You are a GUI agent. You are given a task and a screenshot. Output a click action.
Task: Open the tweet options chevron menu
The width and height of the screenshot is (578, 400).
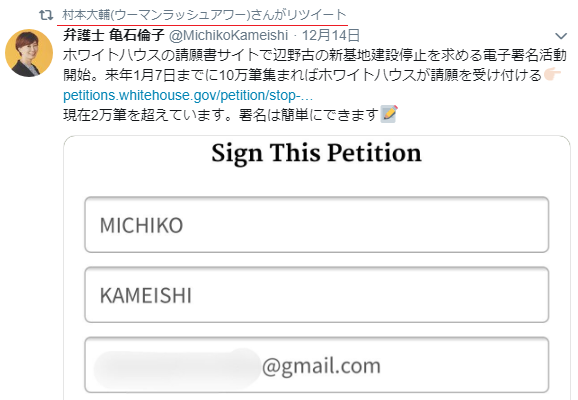click(561, 36)
